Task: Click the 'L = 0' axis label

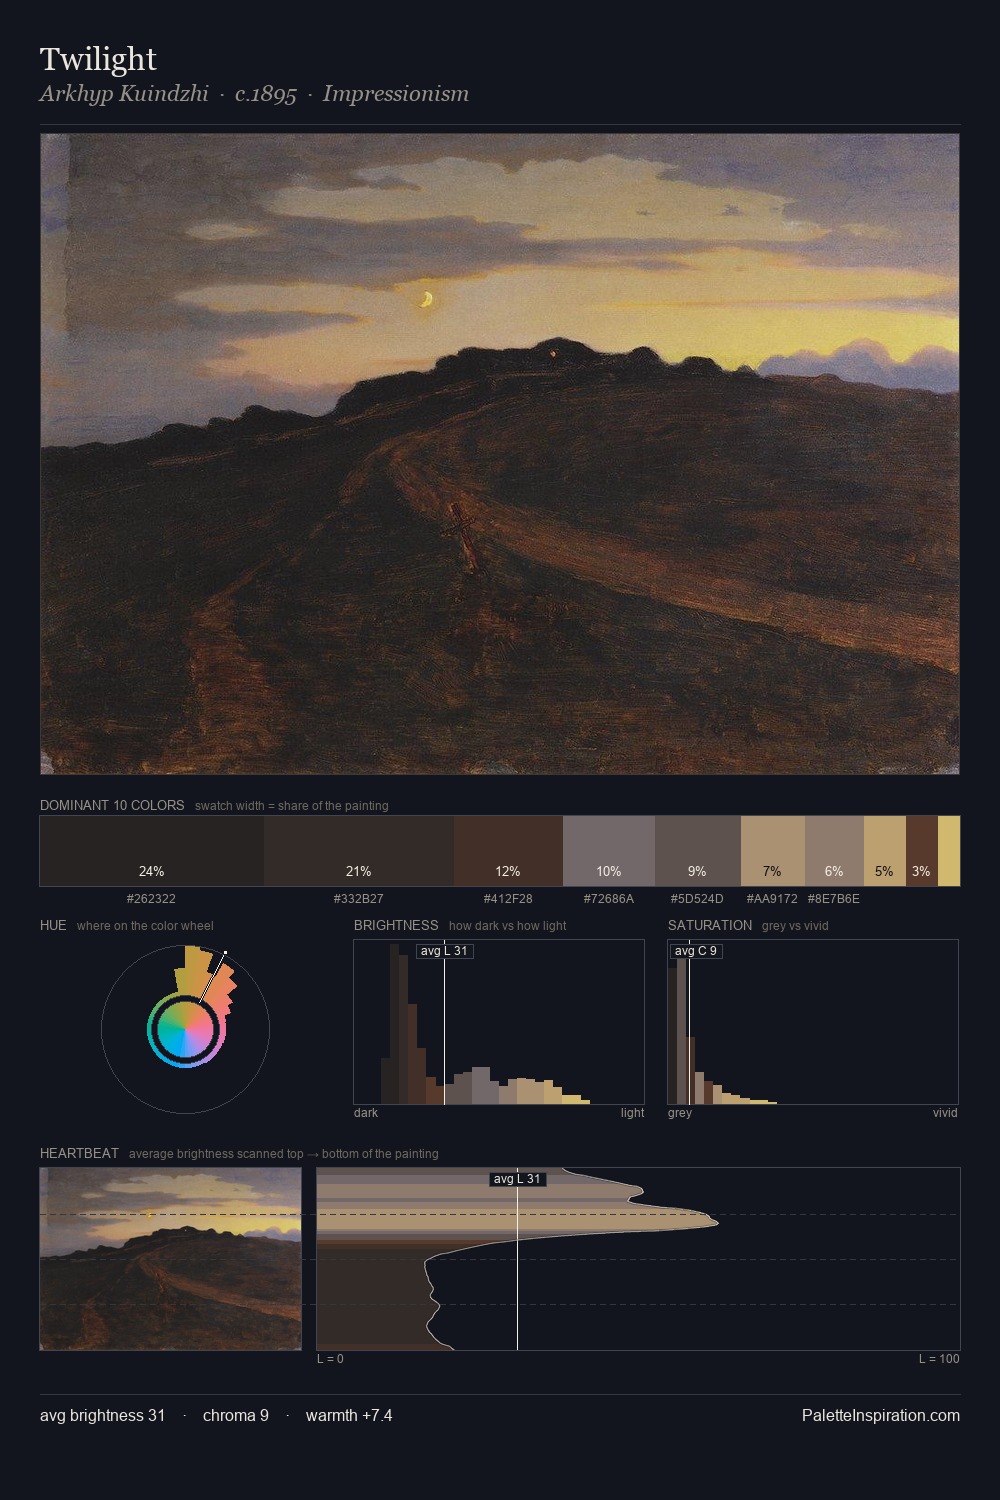Action: pos(330,1359)
